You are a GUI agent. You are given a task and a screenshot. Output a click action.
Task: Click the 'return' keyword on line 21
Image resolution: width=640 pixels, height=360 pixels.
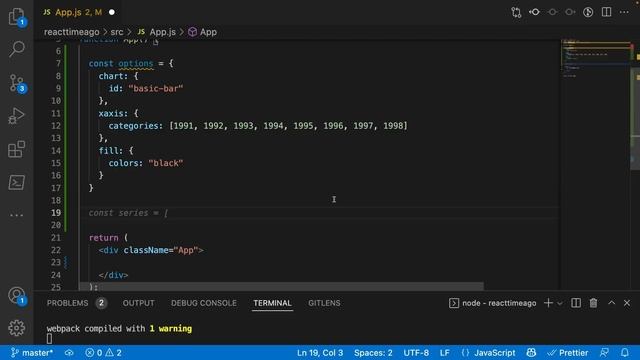(104, 238)
